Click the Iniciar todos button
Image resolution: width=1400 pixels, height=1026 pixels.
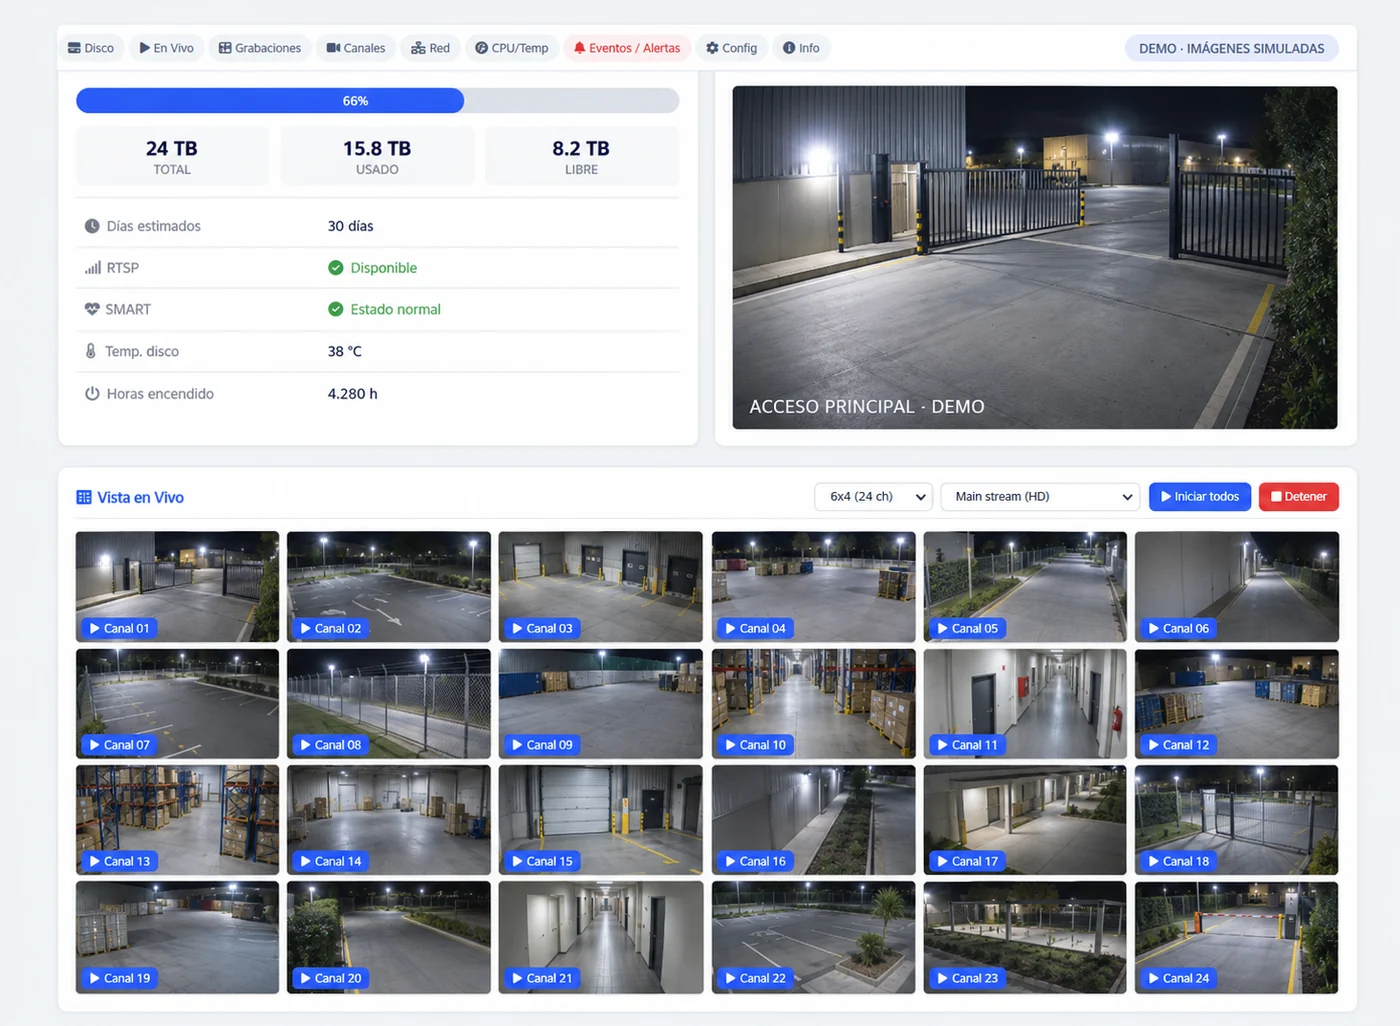pyautogui.click(x=1200, y=497)
